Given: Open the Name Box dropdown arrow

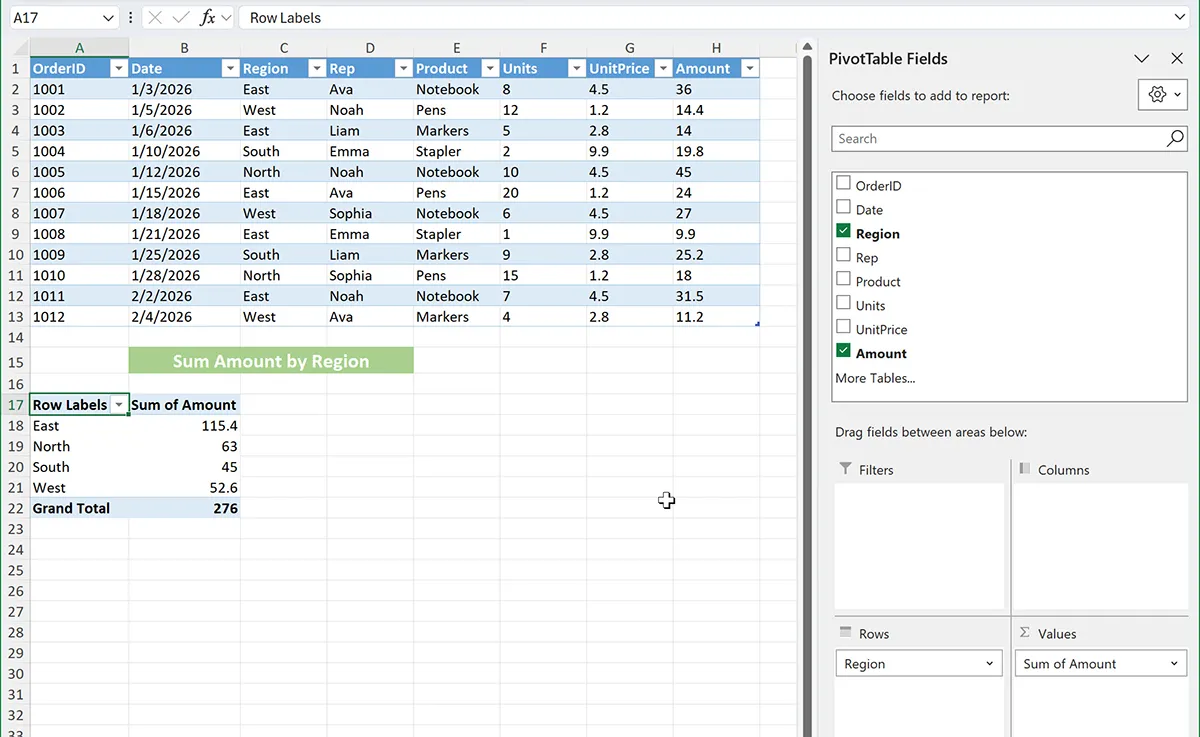Looking at the screenshot, I should point(108,18).
